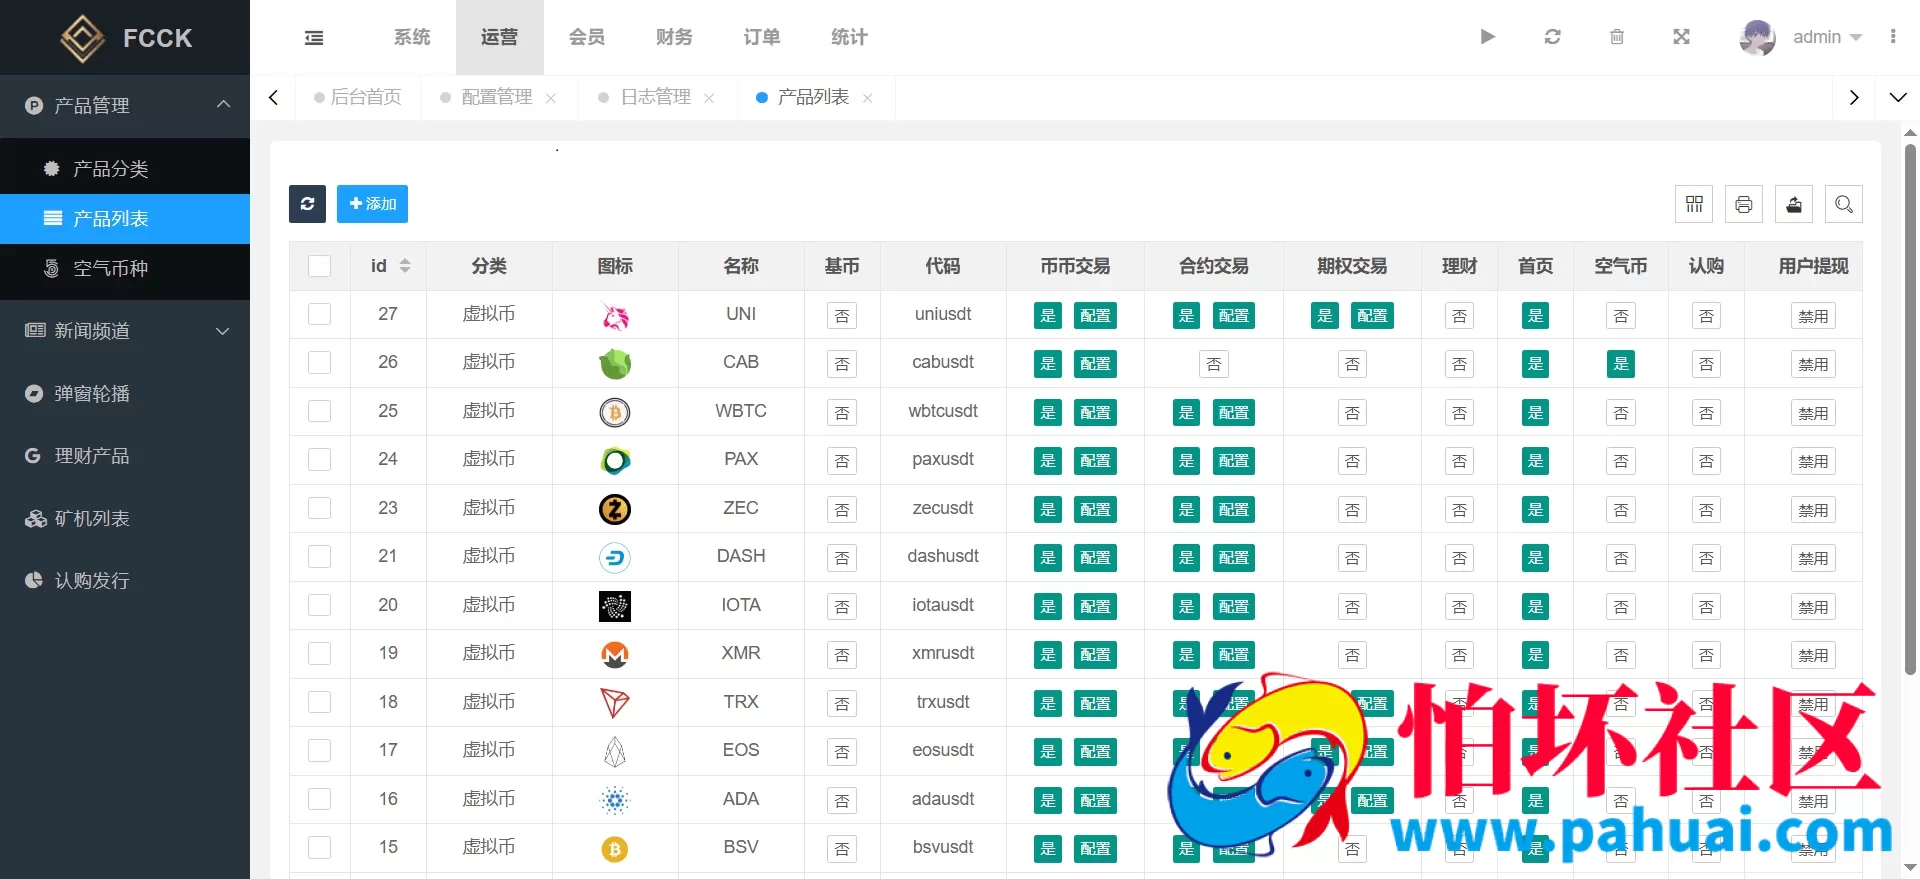The width and height of the screenshot is (1920, 879).
Task: Click 配置 for UNI 期权交易
Action: click(x=1372, y=316)
